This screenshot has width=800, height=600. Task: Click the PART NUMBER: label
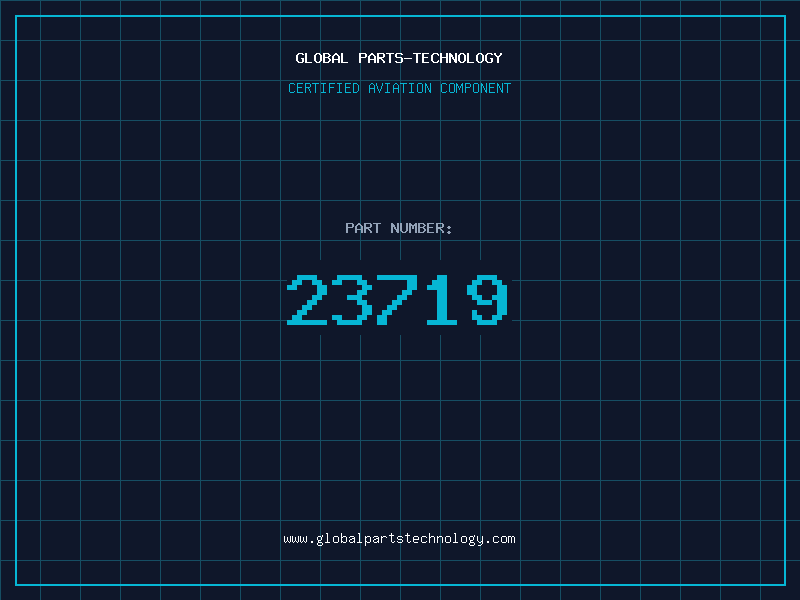coord(399,228)
